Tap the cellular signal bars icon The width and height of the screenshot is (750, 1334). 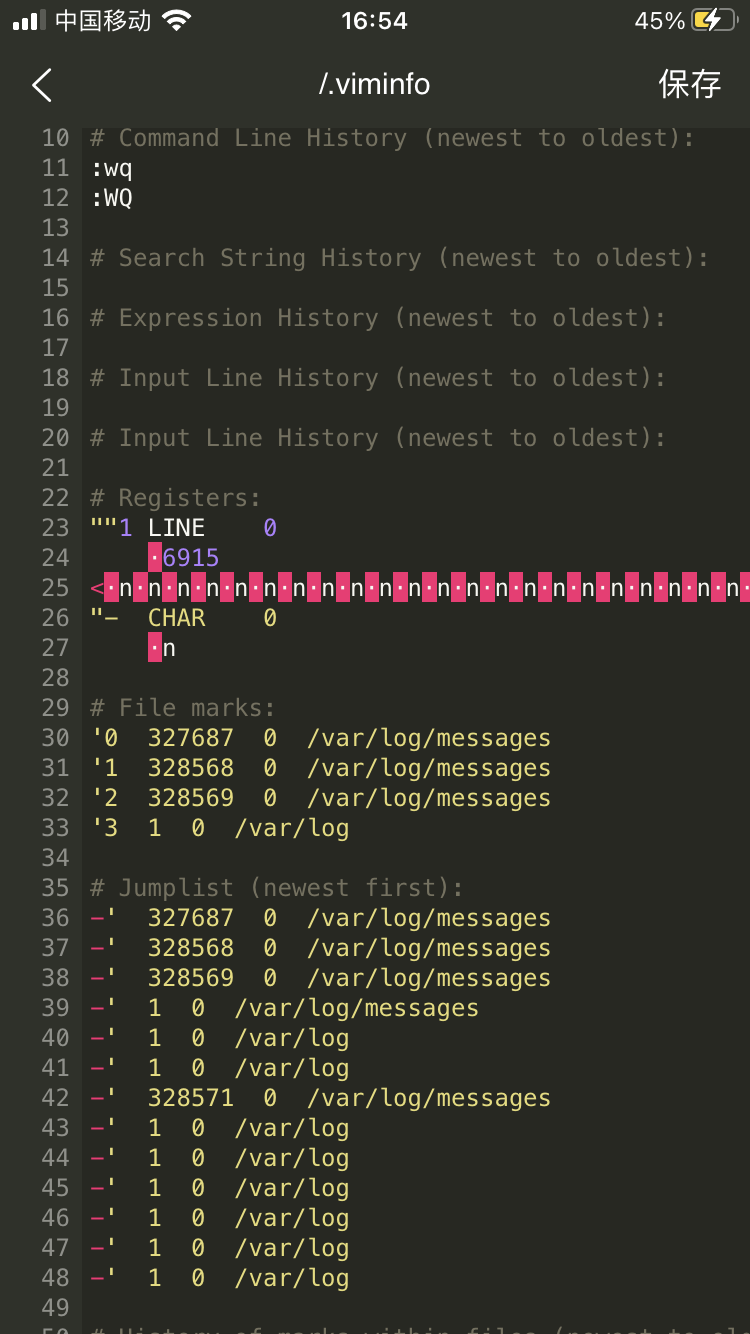point(30,21)
